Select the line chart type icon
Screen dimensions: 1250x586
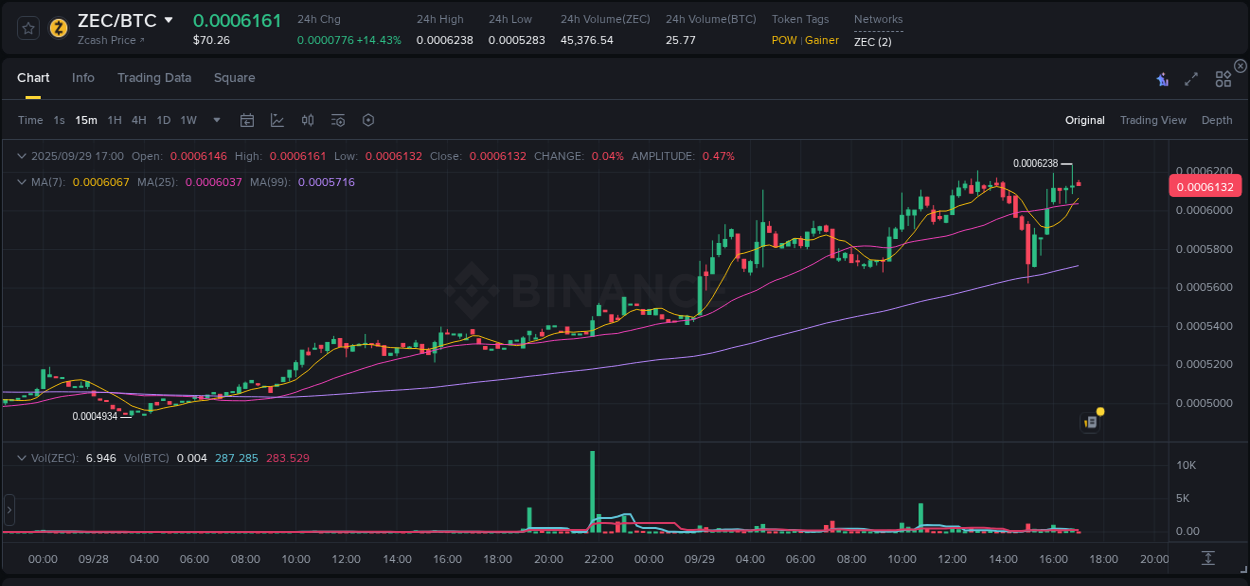tap(278, 119)
